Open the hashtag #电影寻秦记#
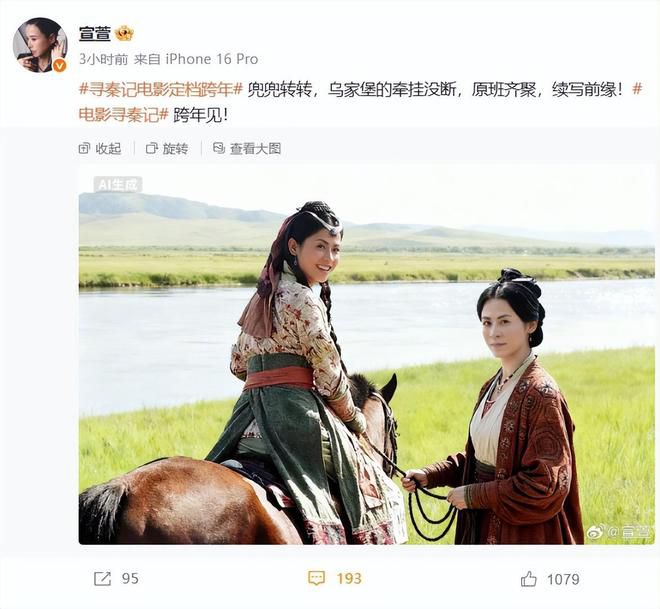This screenshot has height=609, width=660. coord(124,114)
